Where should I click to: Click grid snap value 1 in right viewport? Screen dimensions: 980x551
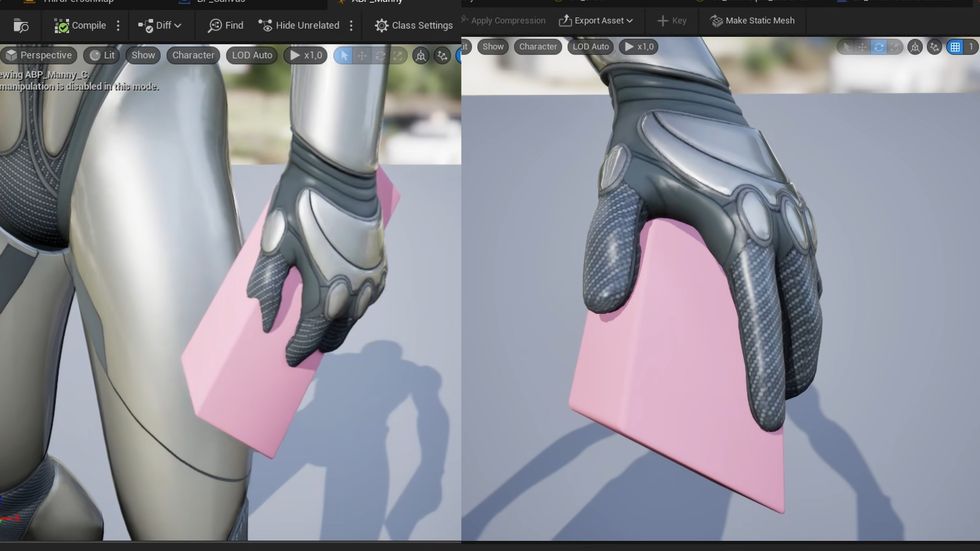click(971, 47)
